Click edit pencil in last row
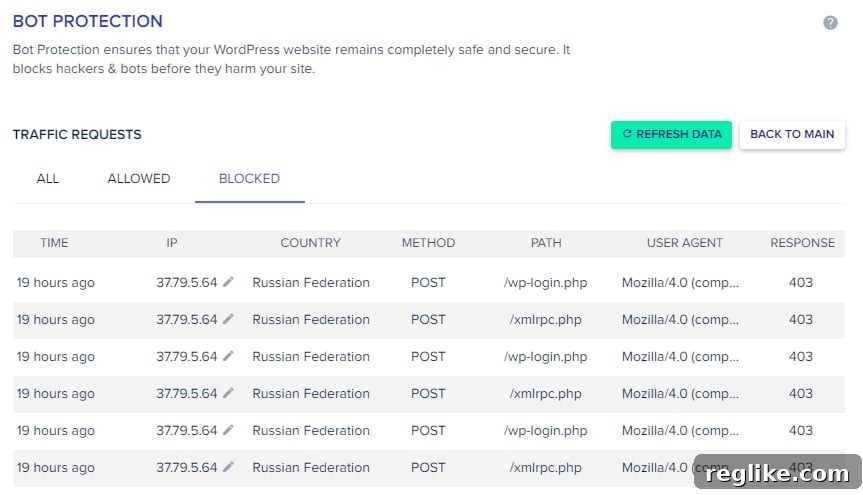 [x=228, y=466]
